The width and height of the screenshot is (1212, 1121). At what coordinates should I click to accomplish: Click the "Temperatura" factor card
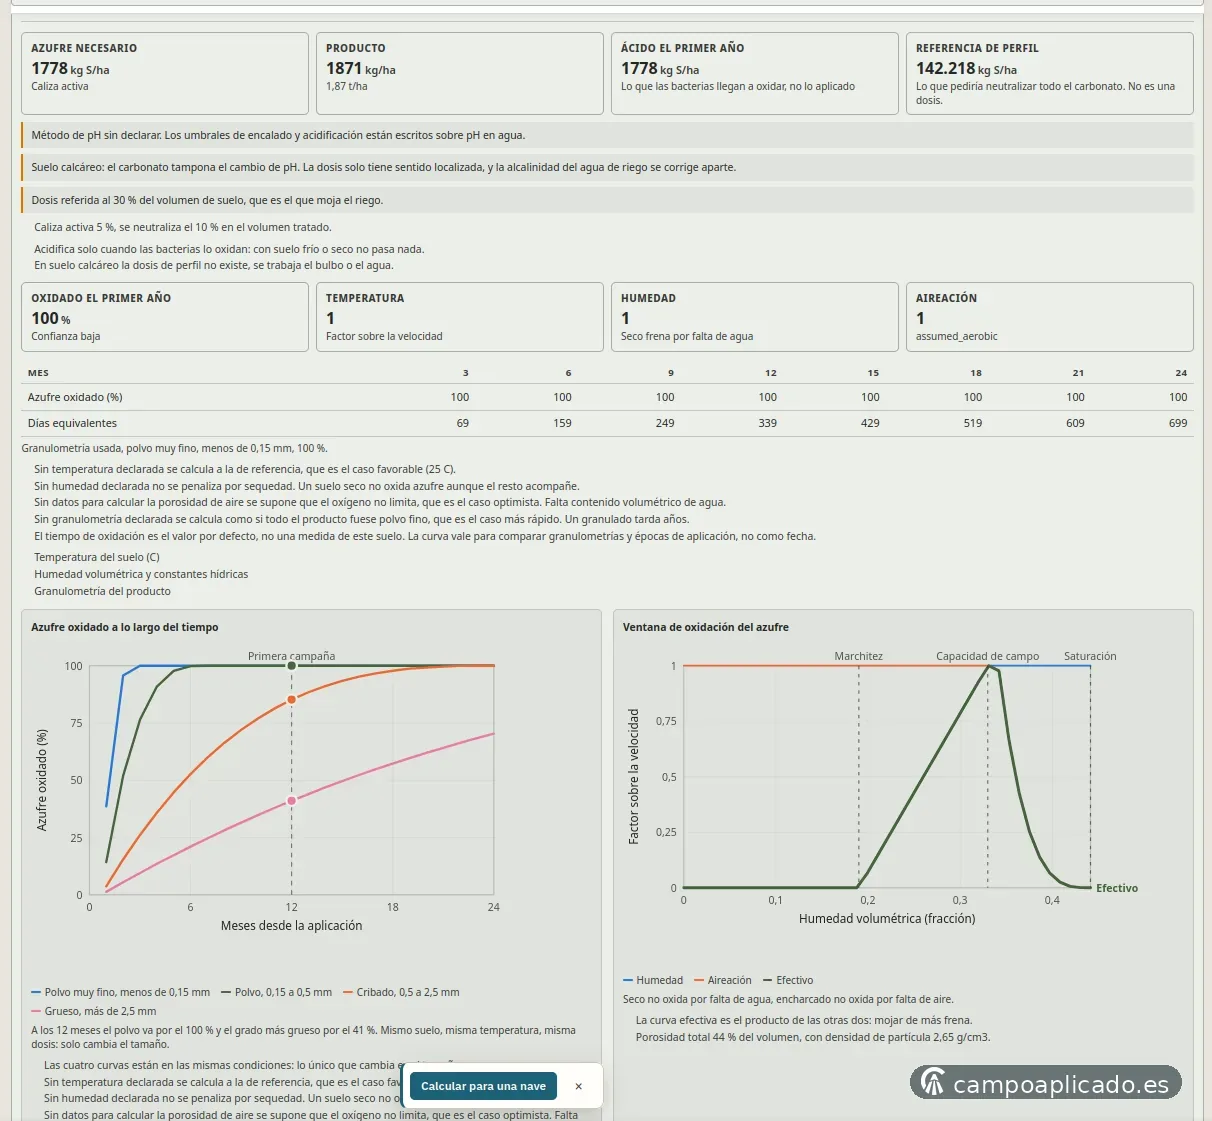(x=460, y=317)
